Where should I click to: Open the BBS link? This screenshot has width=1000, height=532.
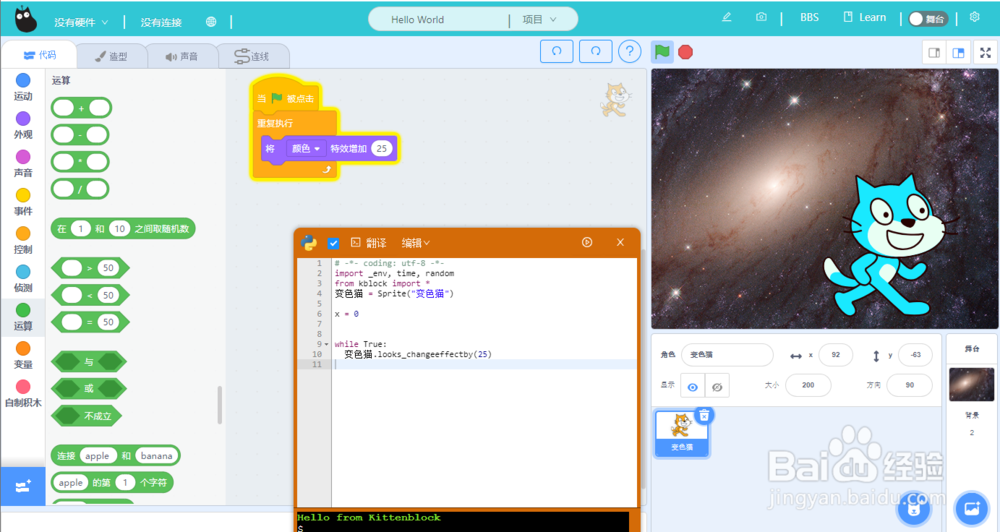point(809,18)
